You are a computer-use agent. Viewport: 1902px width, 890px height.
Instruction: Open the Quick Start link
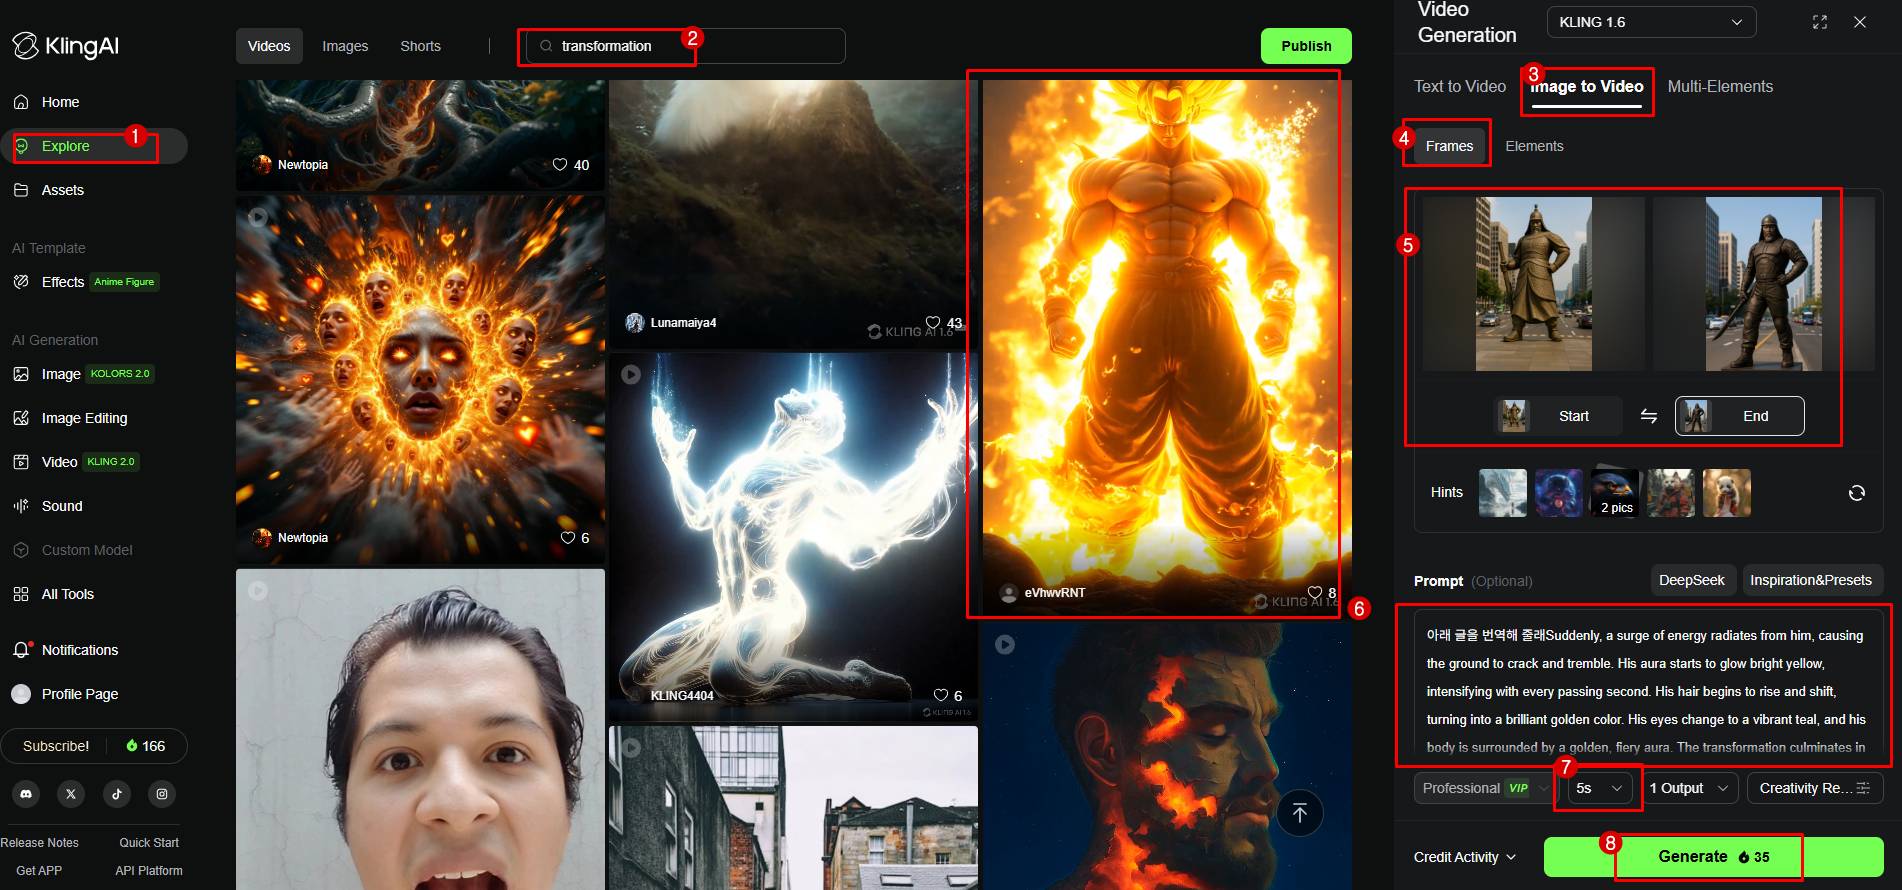pos(149,843)
